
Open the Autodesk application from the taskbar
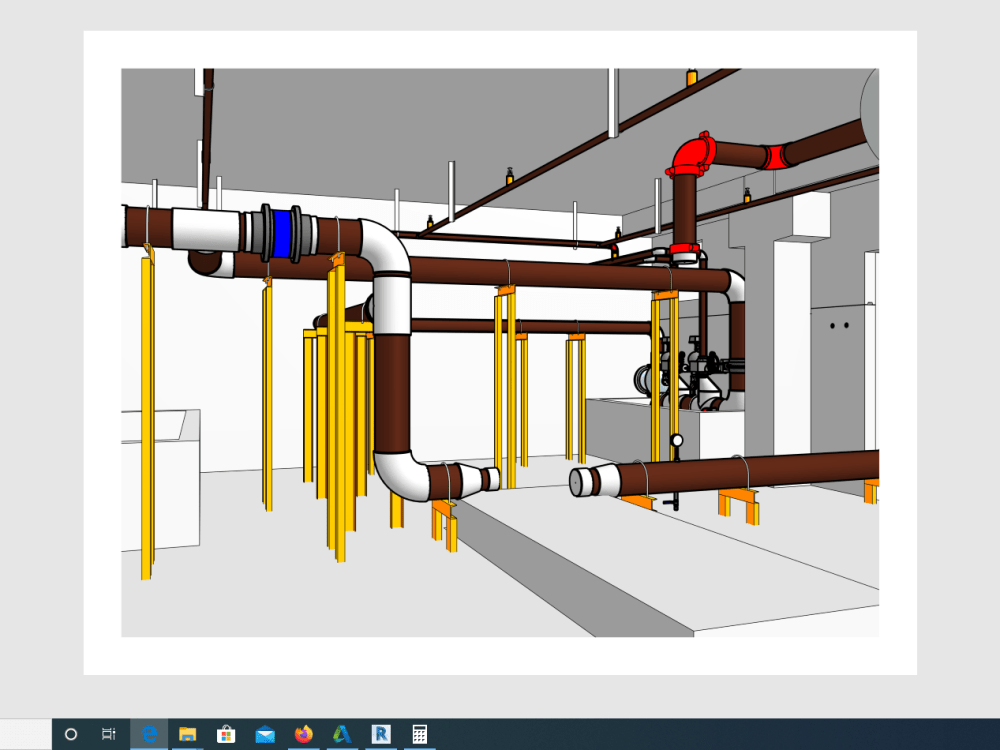[x=341, y=735]
